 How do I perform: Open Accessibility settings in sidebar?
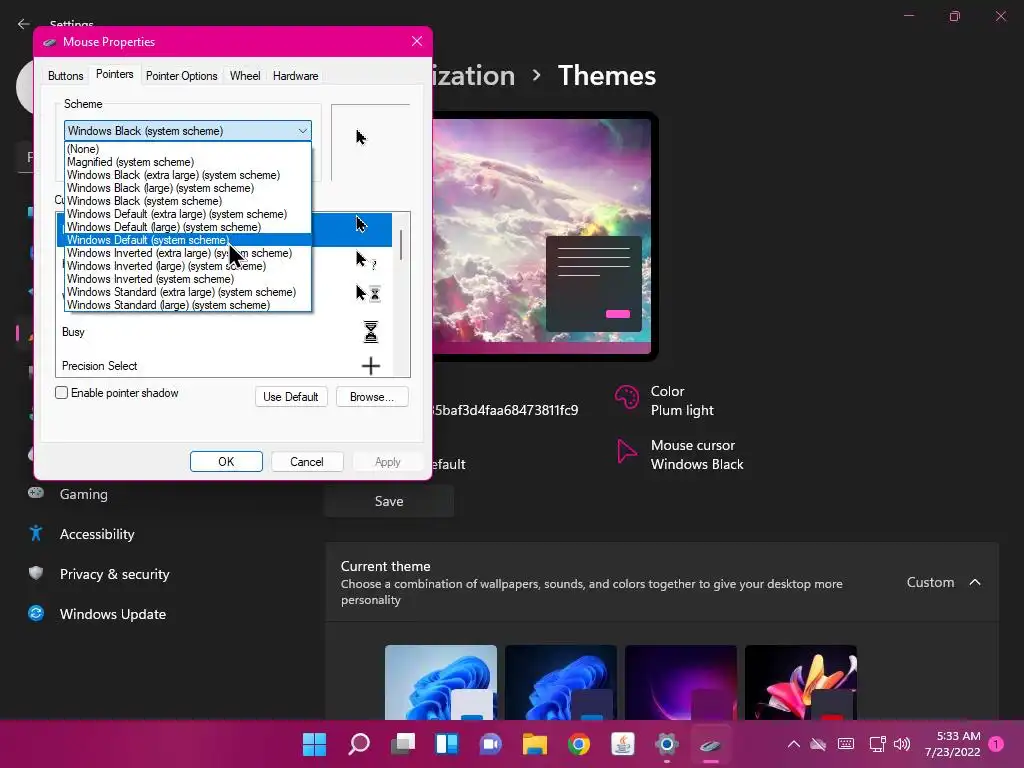click(97, 534)
